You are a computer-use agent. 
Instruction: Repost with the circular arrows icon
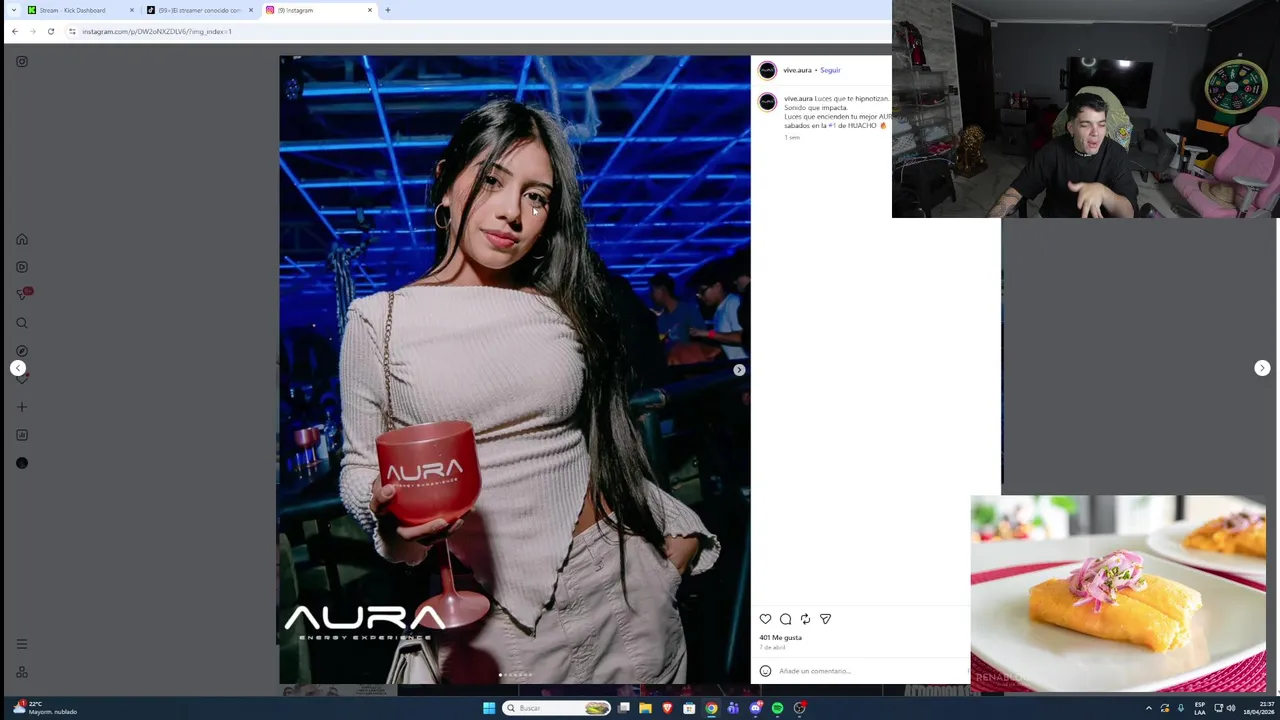pos(805,619)
